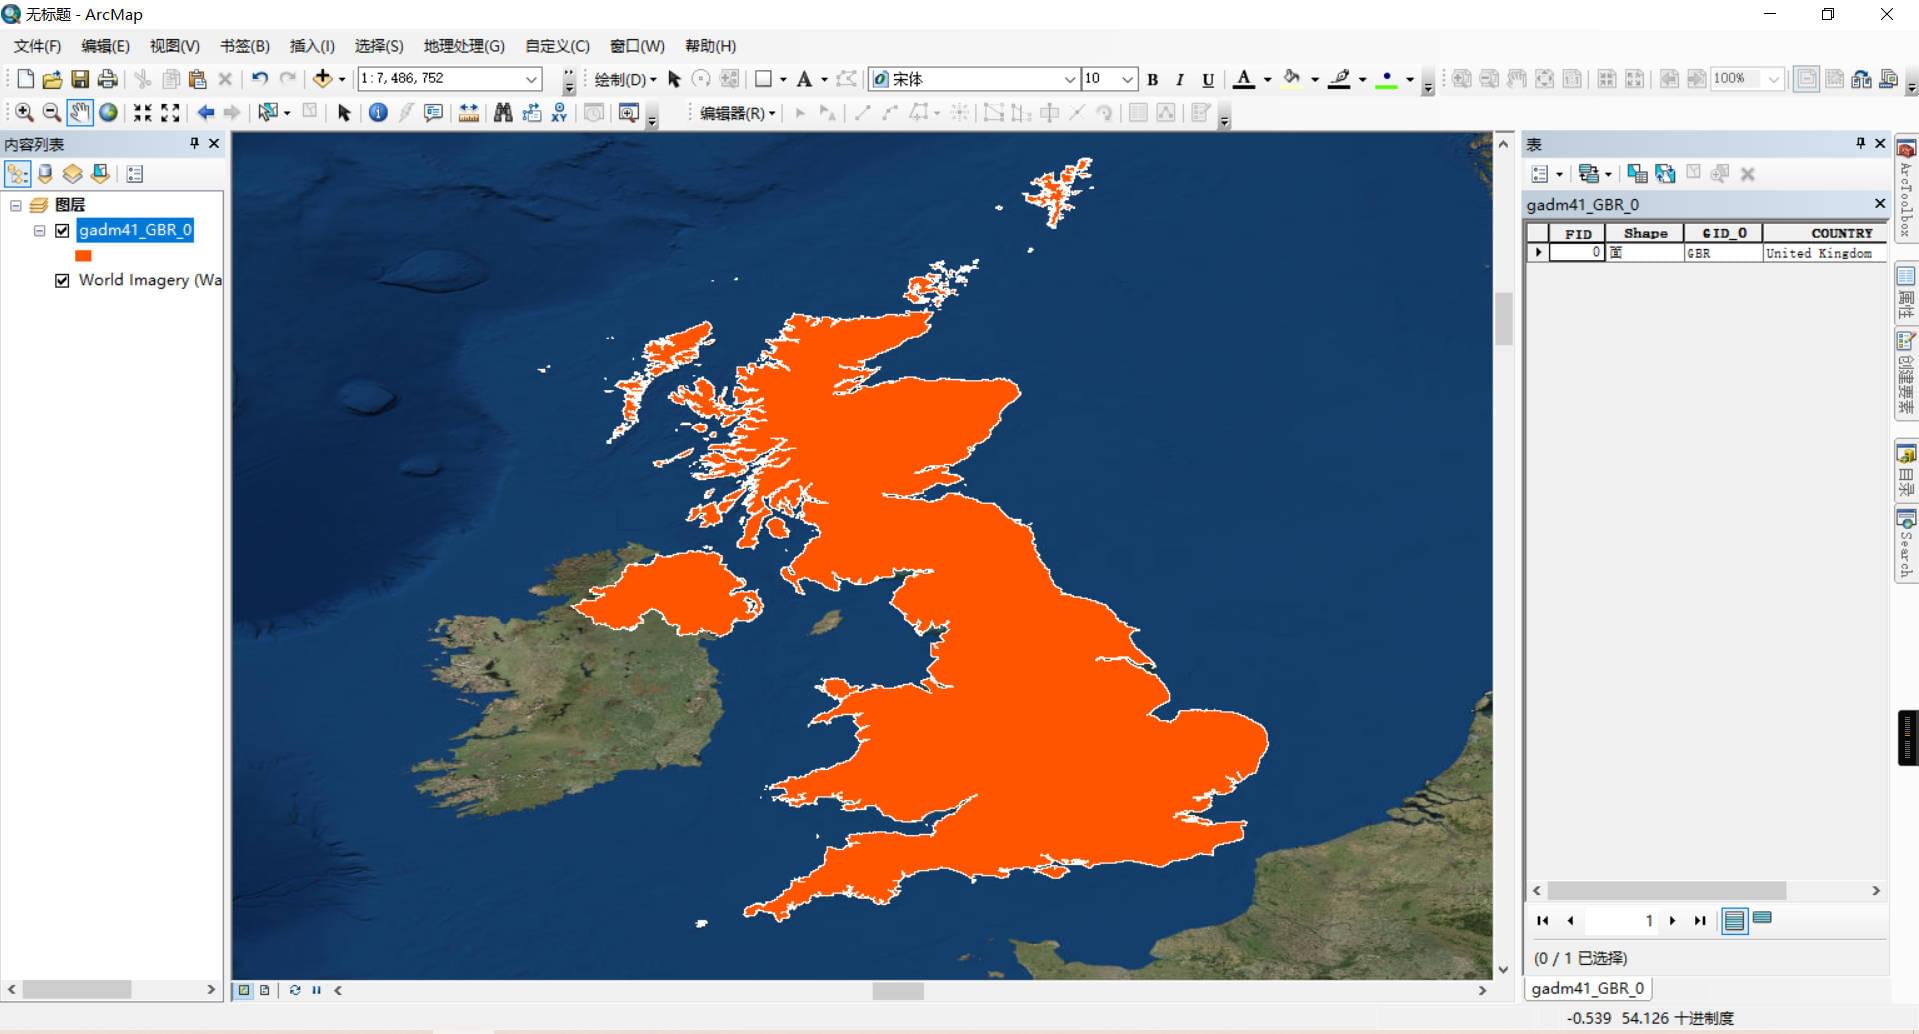Click the font color A swatch
The width and height of the screenshot is (1919, 1034).
(1244, 79)
